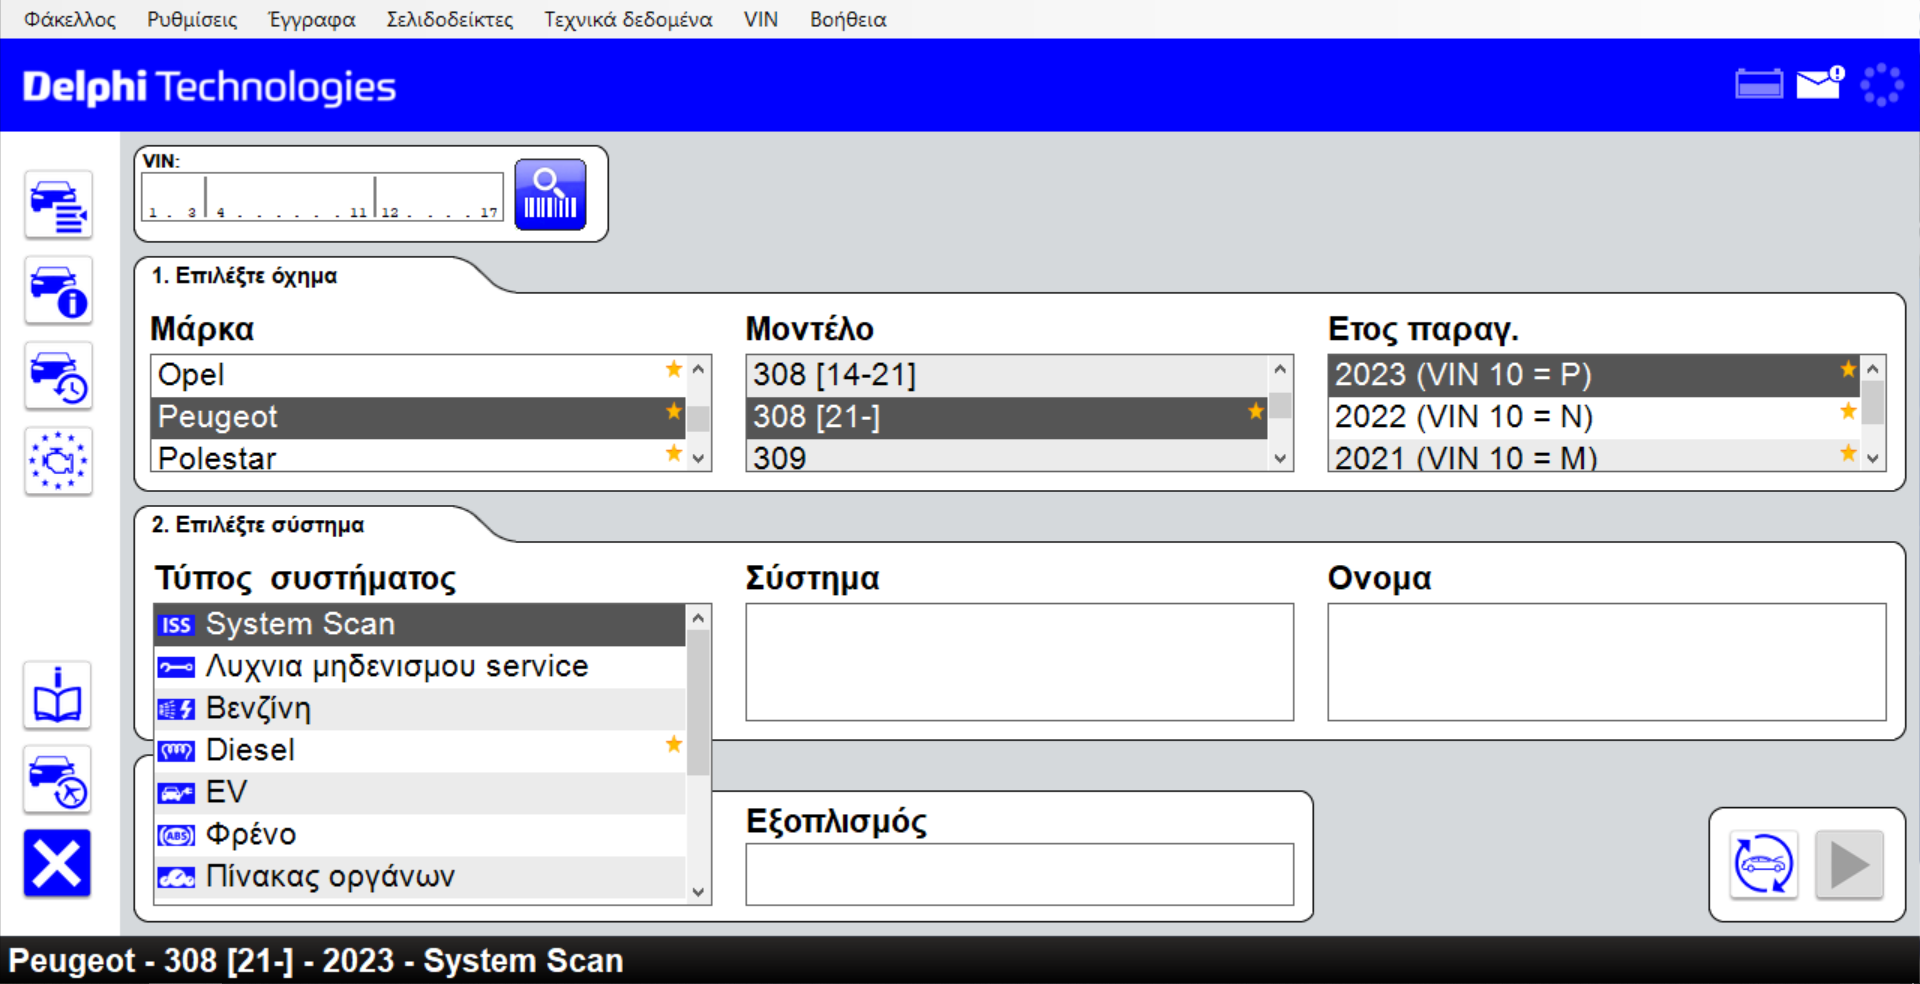Select model 308 [21-]
The image size is (1920, 984).
click(x=1007, y=417)
